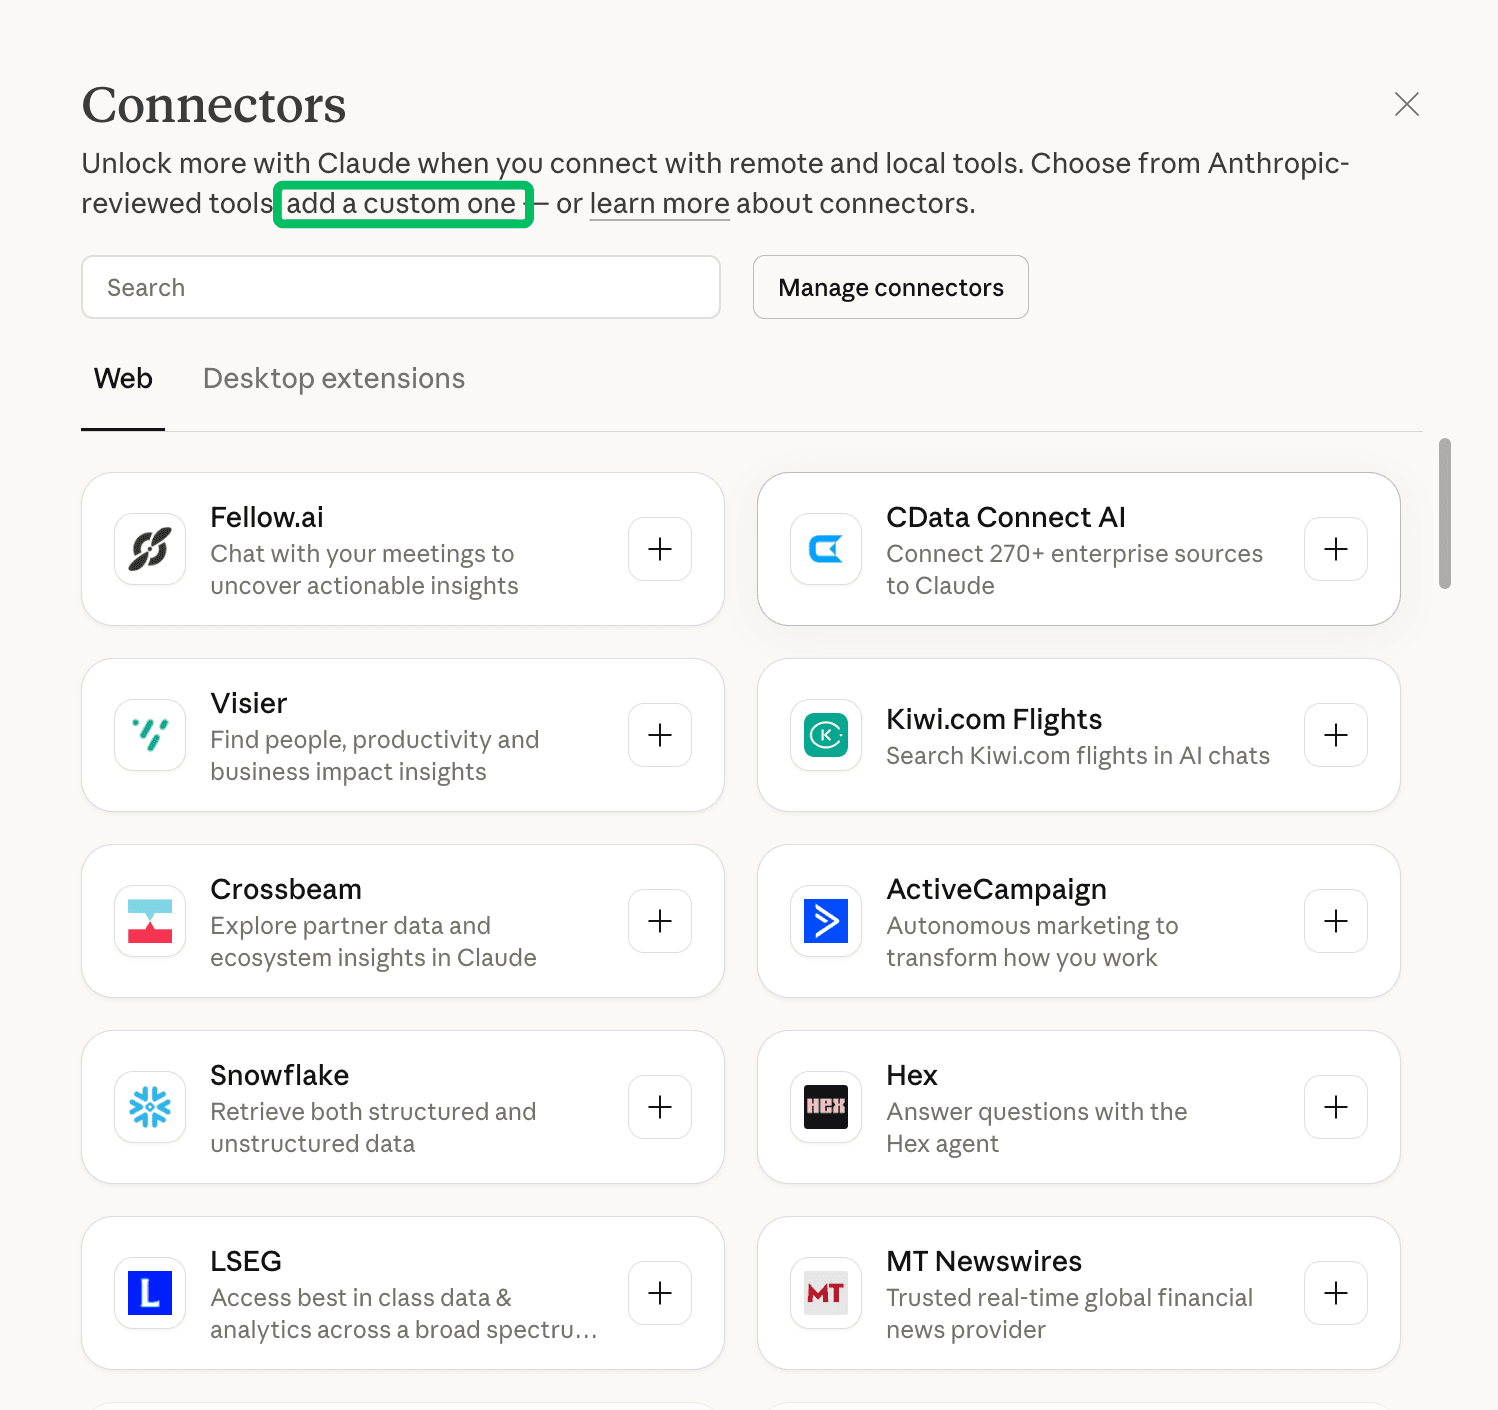
Task: Click the Snowflake logo icon
Action: [150, 1107]
